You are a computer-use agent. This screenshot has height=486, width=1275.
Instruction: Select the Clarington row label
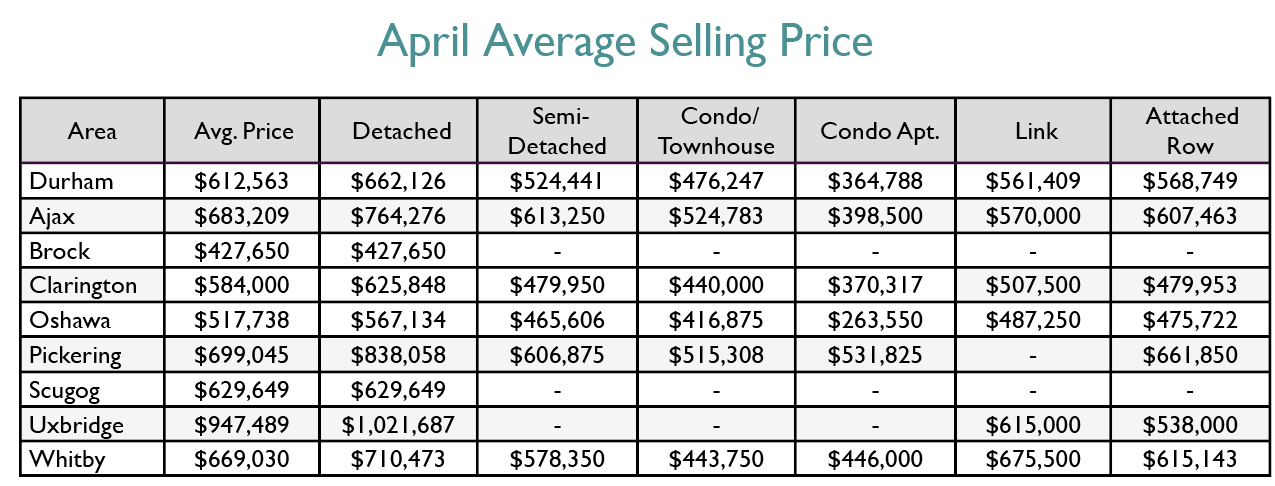point(83,285)
